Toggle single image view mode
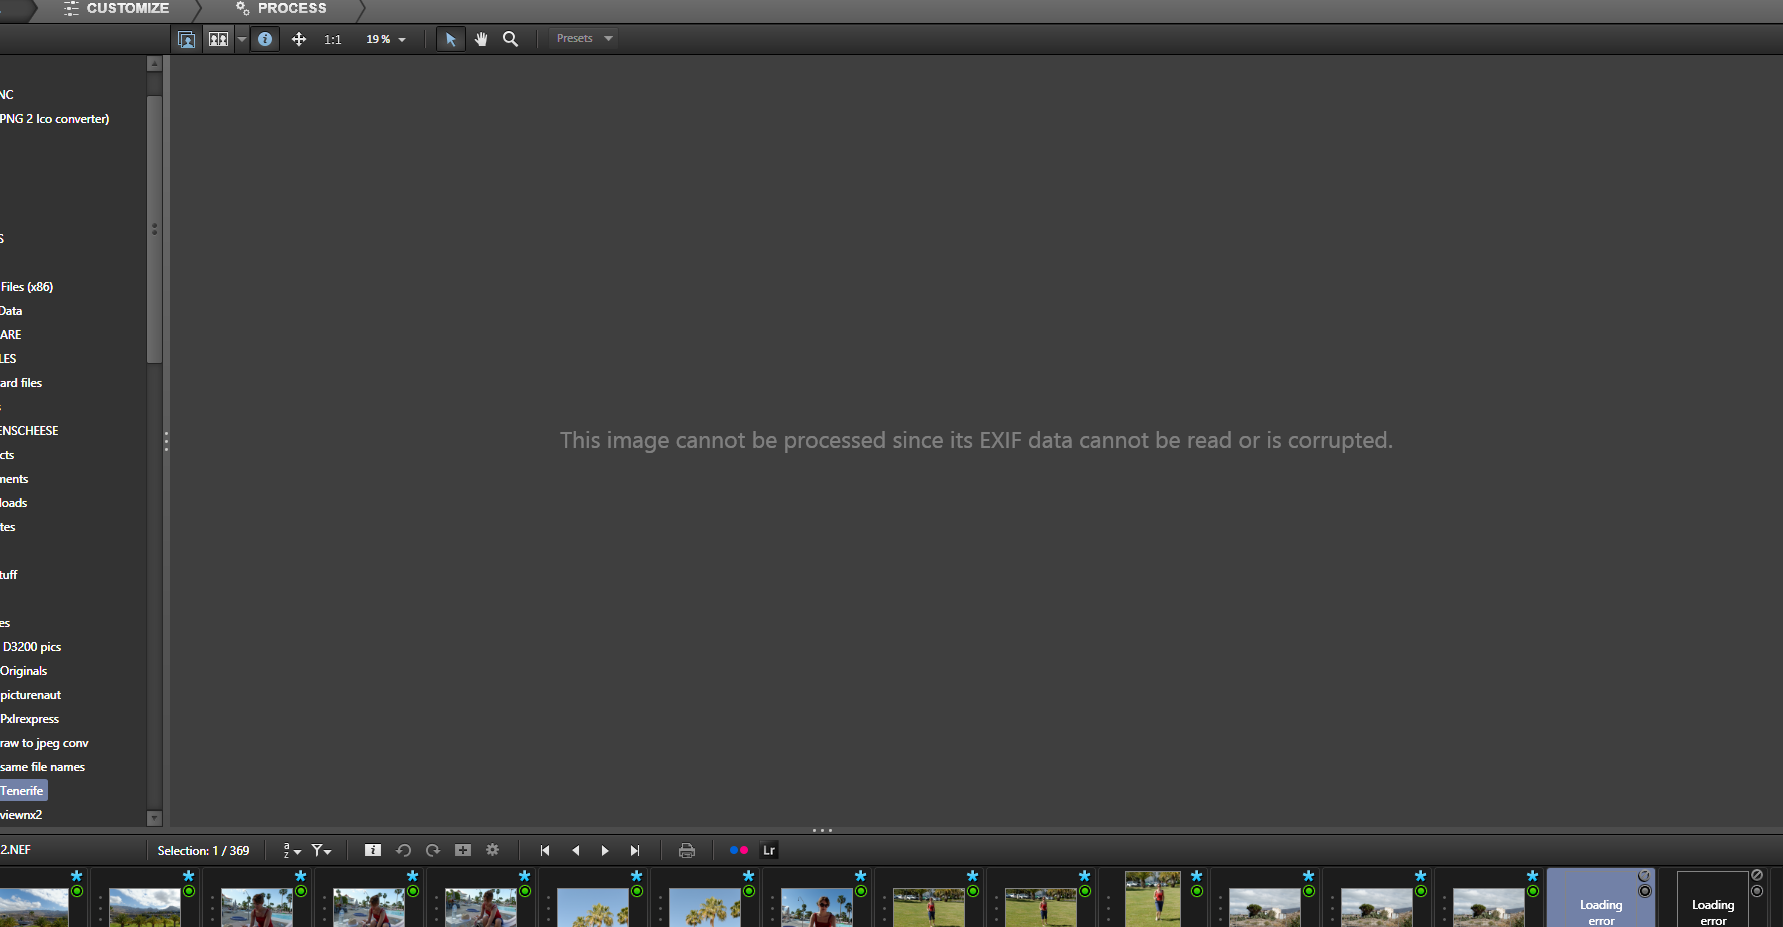Viewport: 1783px width, 927px height. [x=186, y=39]
